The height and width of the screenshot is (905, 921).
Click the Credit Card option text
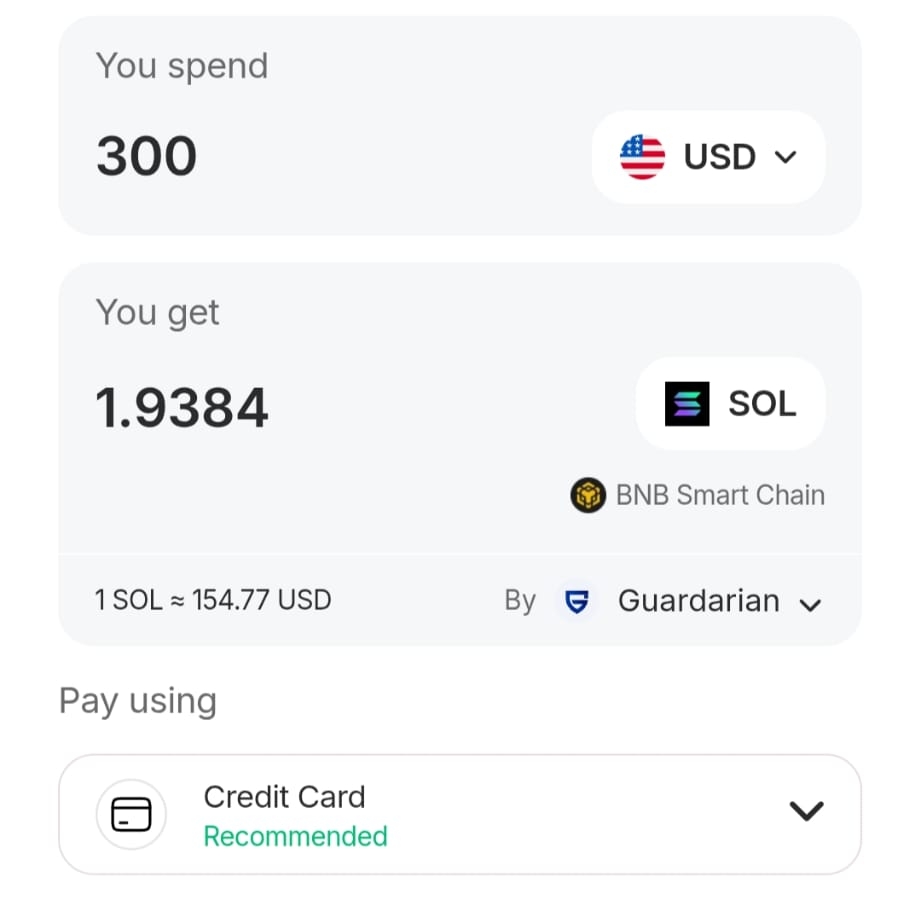tap(284, 797)
